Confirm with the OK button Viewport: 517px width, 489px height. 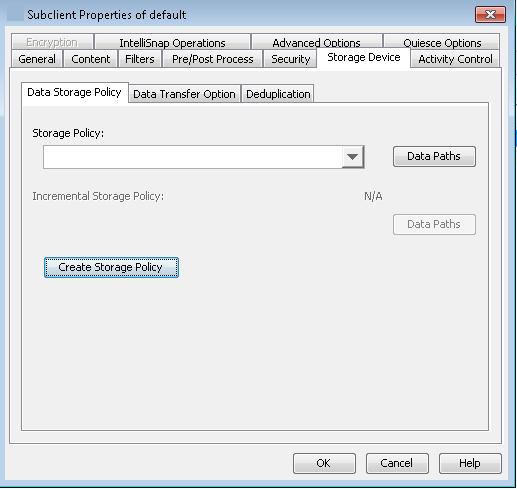click(324, 463)
